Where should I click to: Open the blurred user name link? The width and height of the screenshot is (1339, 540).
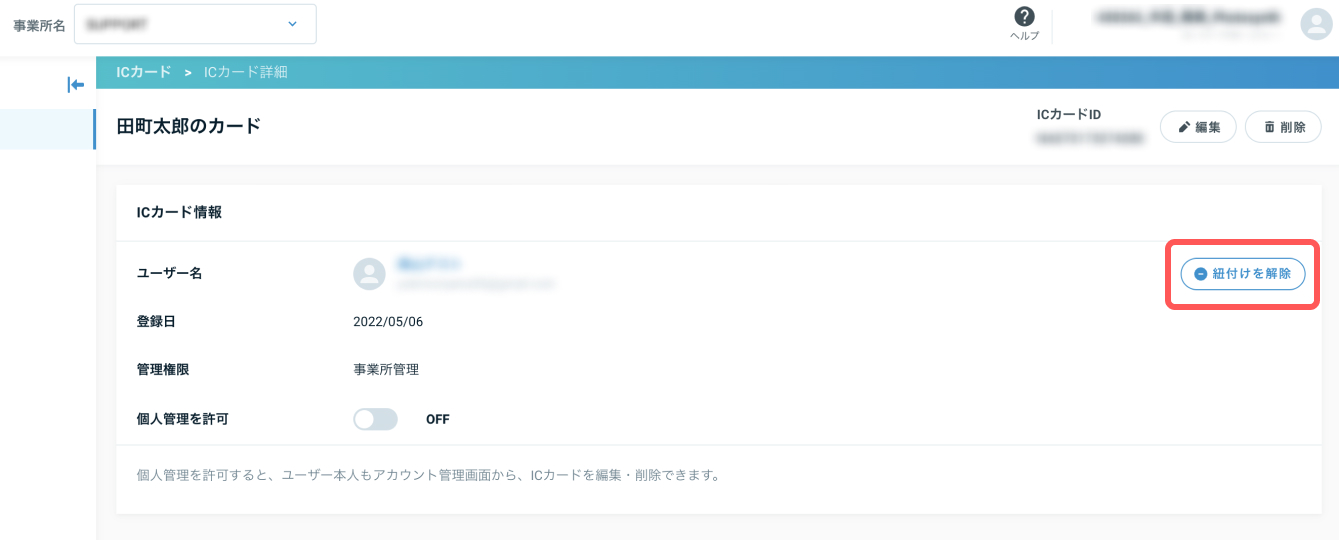click(x=428, y=264)
